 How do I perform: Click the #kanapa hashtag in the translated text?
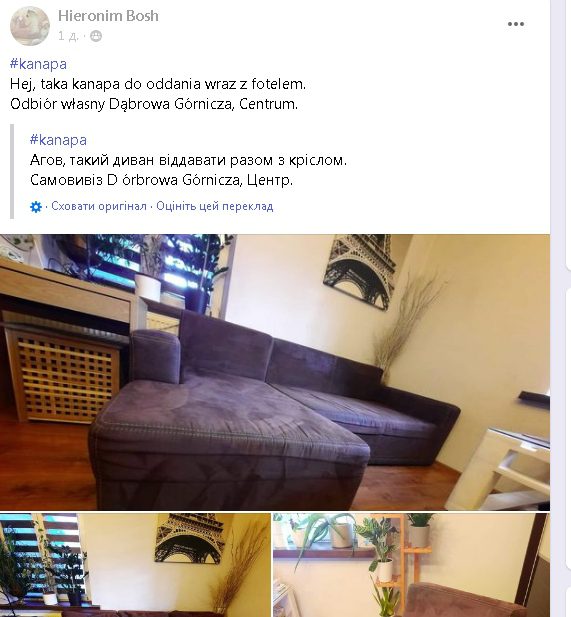58,140
